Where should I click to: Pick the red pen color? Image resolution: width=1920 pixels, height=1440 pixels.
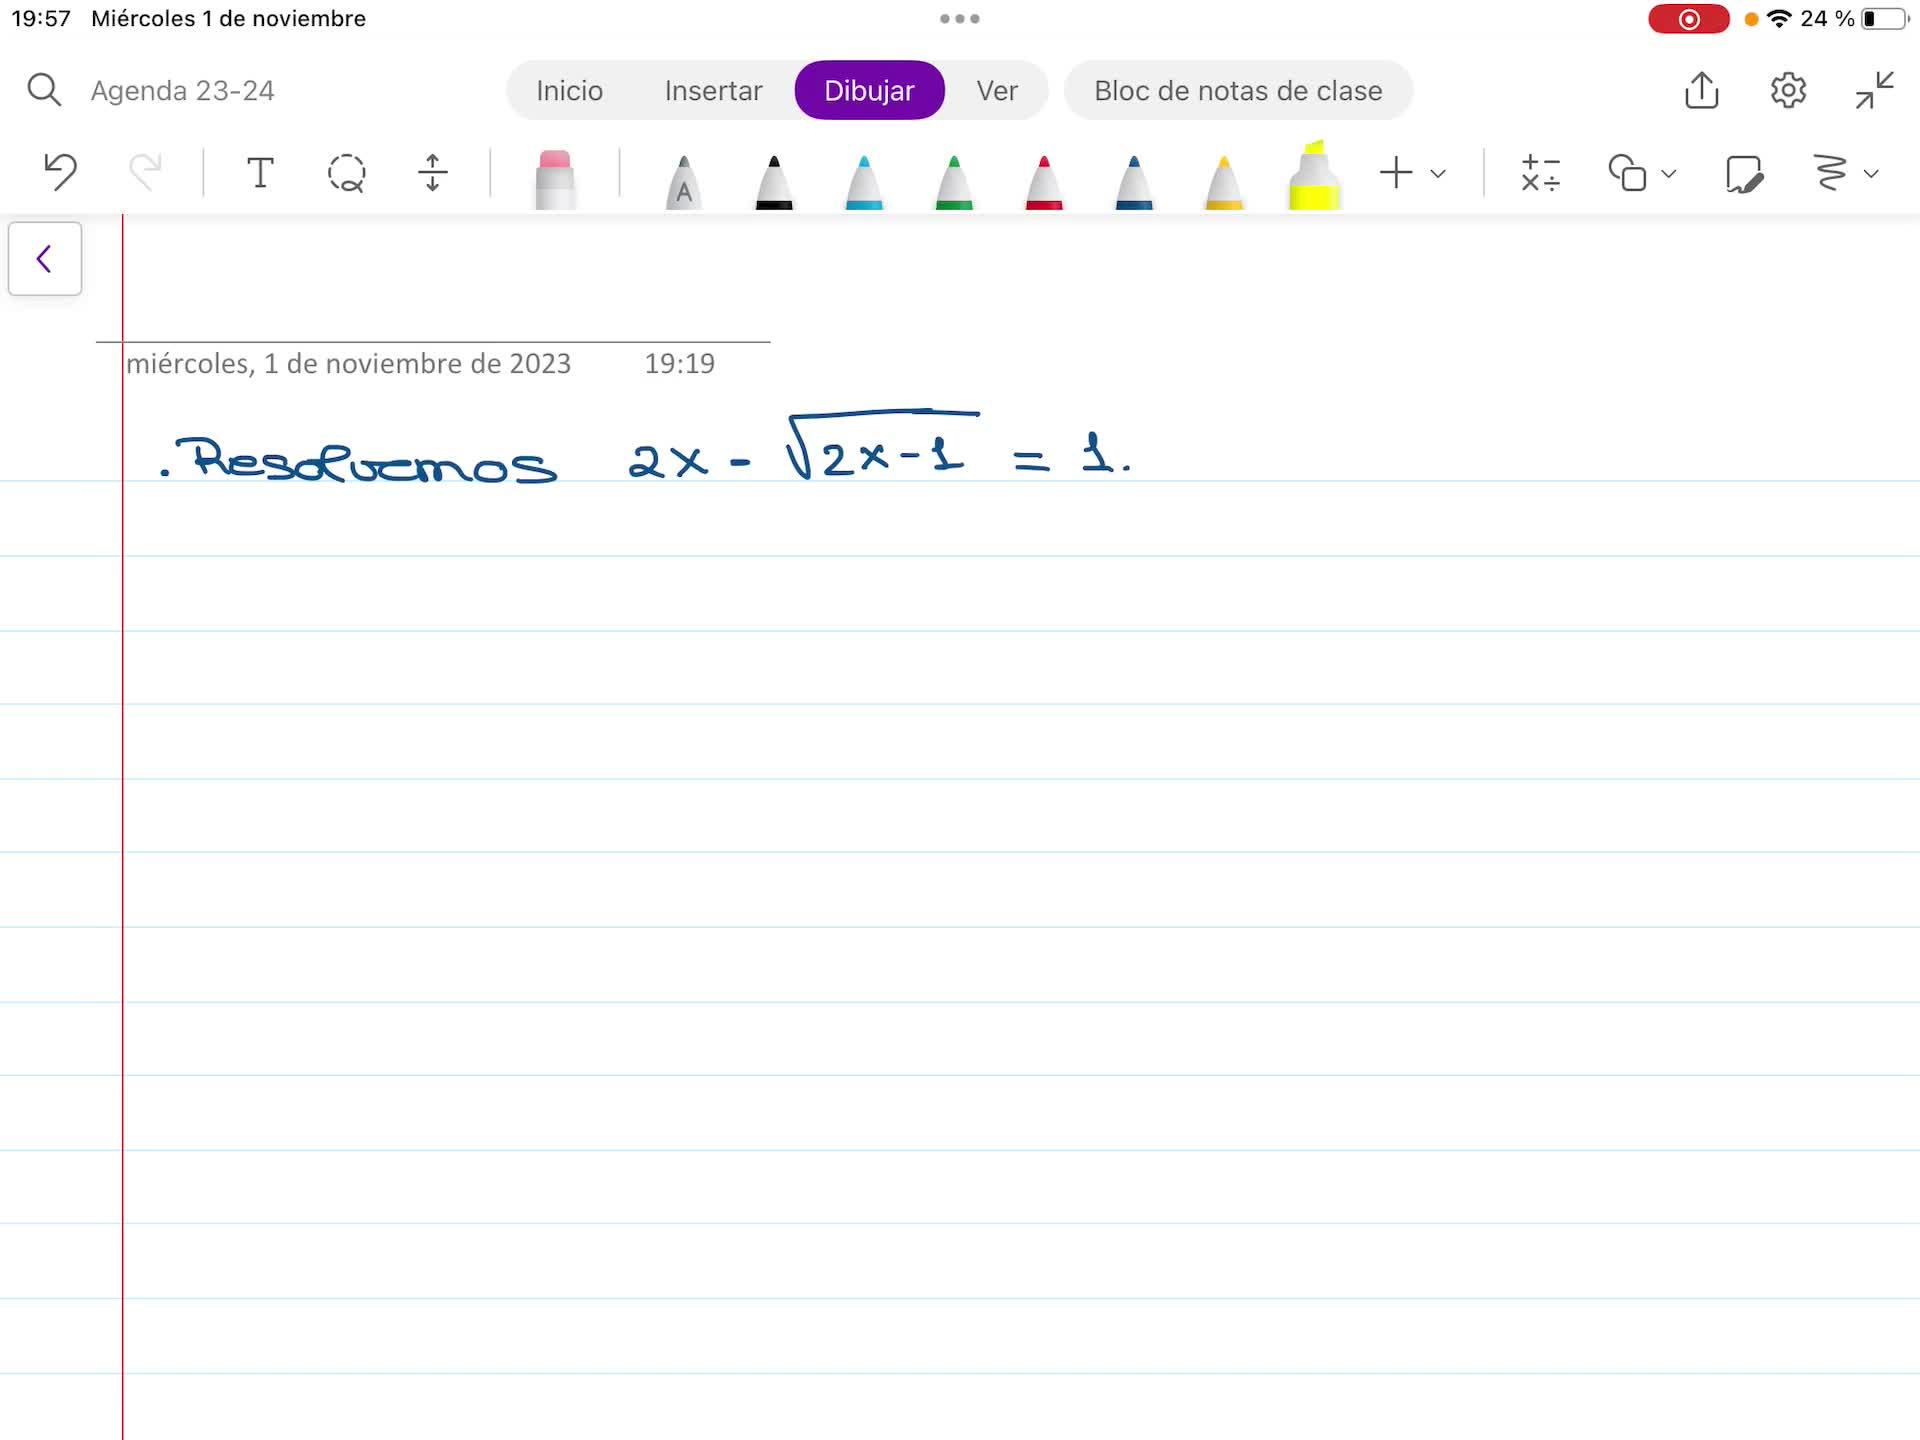pyautogui.click(x=1043, y=182)
